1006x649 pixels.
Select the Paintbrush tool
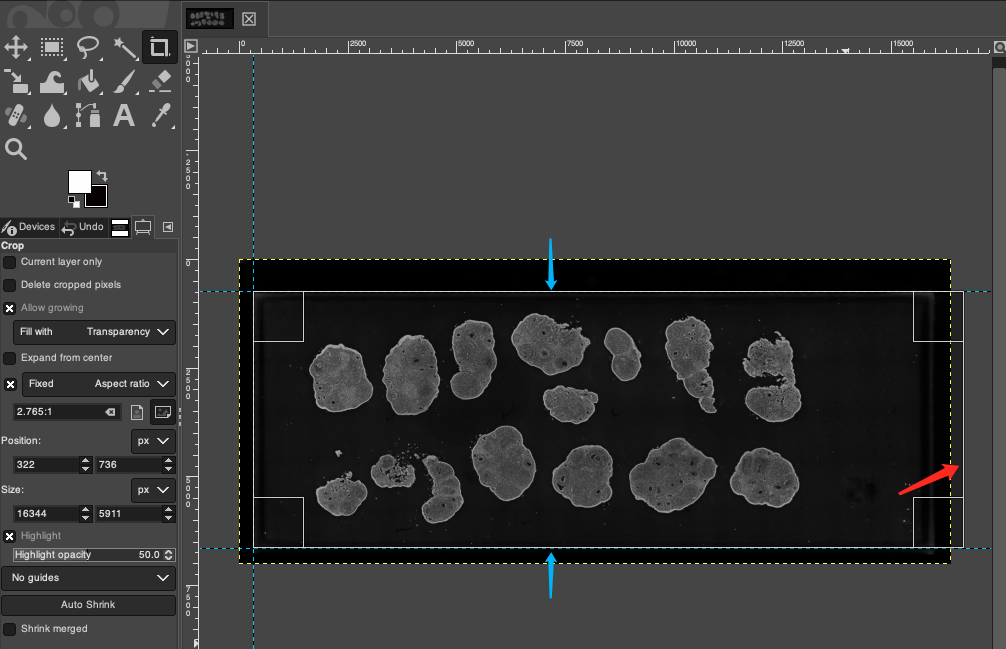coord(124,81)
